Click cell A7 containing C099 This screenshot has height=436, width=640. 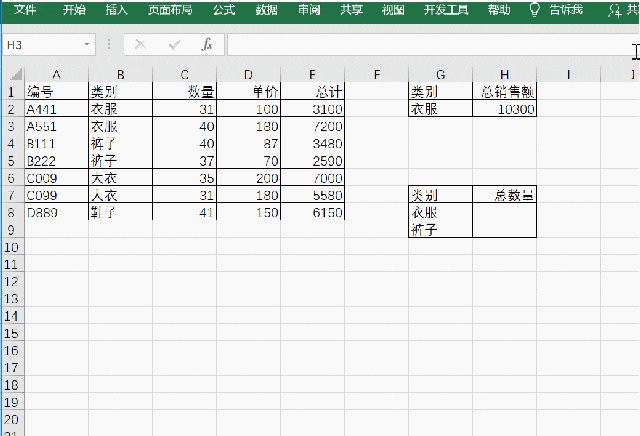tap(56, 195)
